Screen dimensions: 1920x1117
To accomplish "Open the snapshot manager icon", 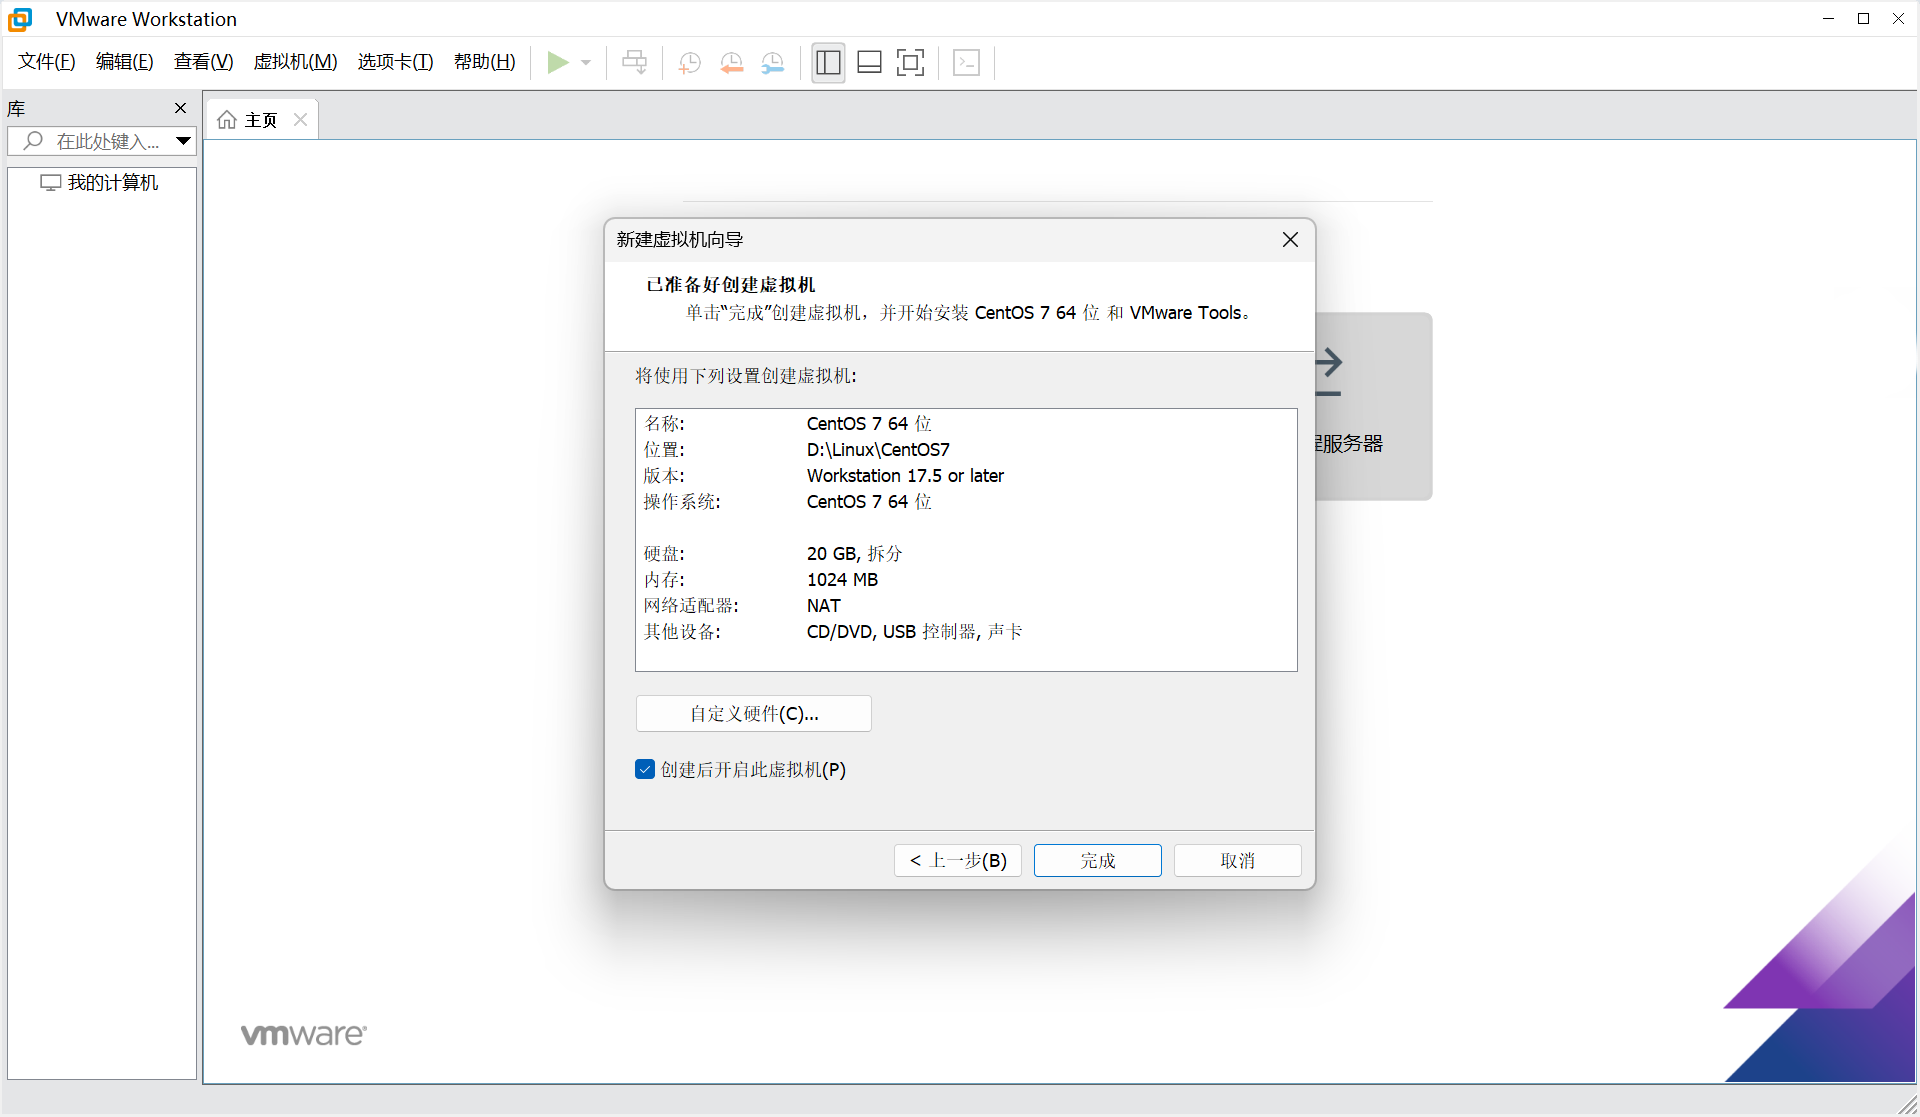I will (773, 63).
